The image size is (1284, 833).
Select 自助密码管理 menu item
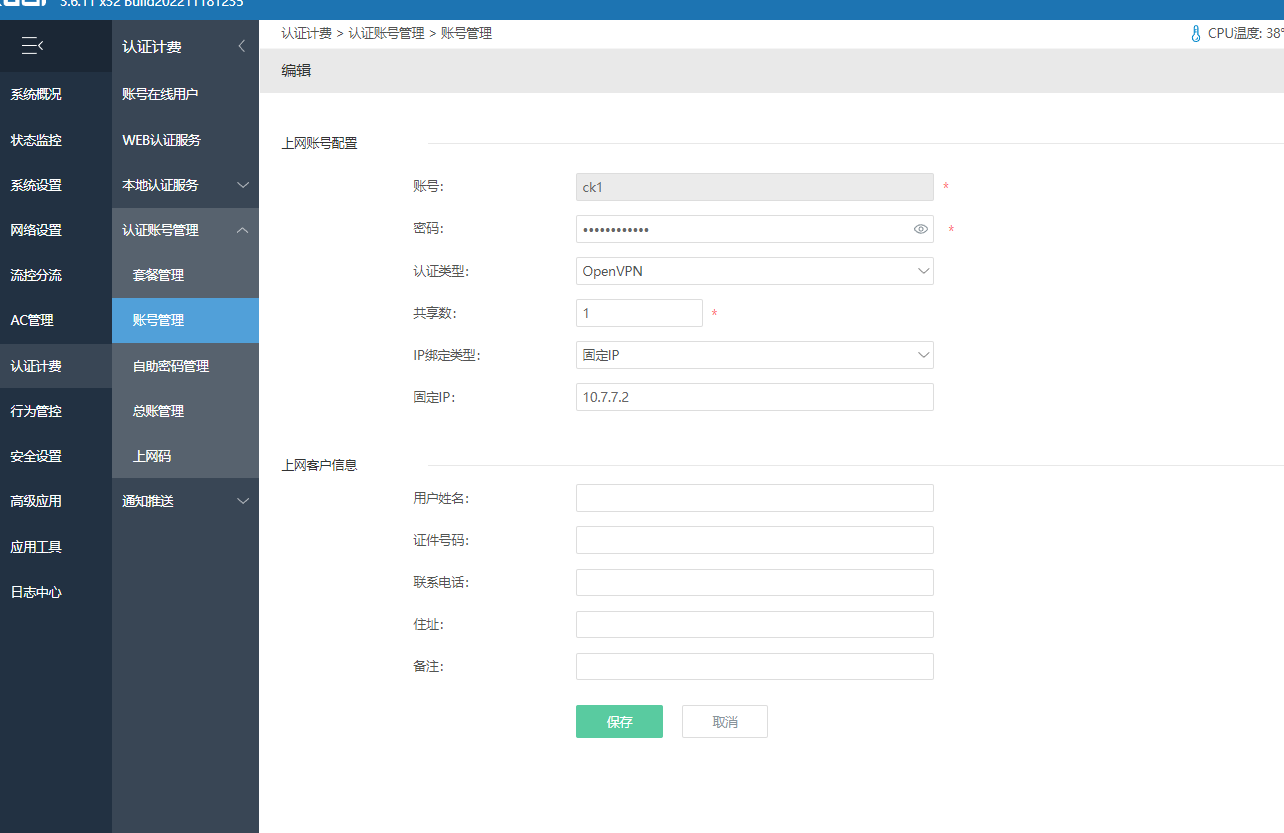[171, 366]
